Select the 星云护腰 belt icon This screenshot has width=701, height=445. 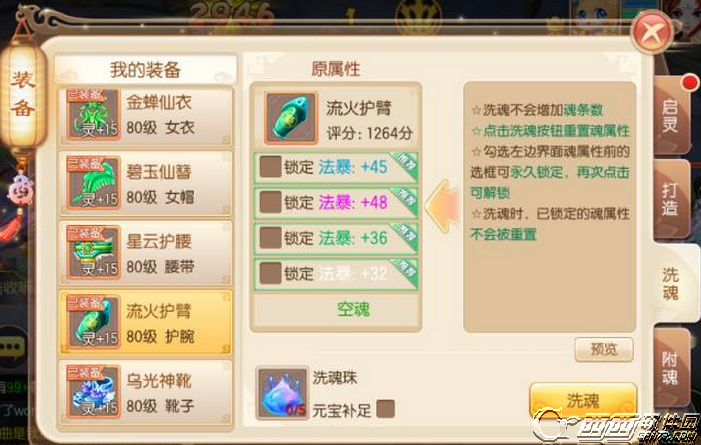(x=93, y=252)
